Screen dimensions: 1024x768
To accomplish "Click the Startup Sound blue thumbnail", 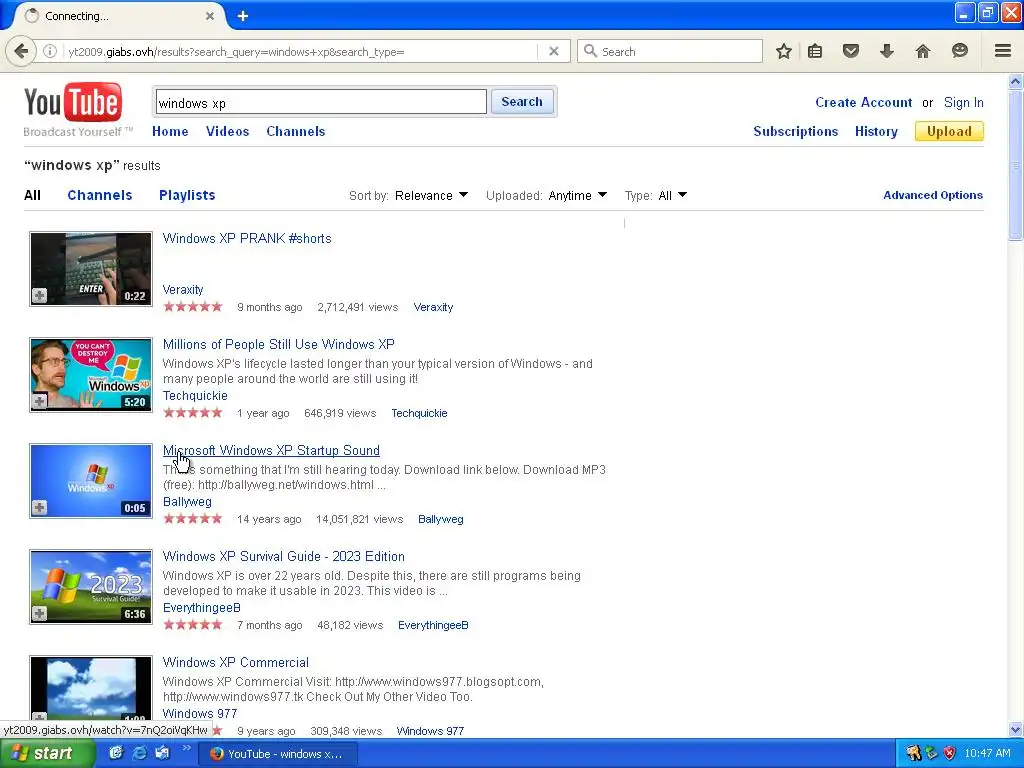I will 91,481.
